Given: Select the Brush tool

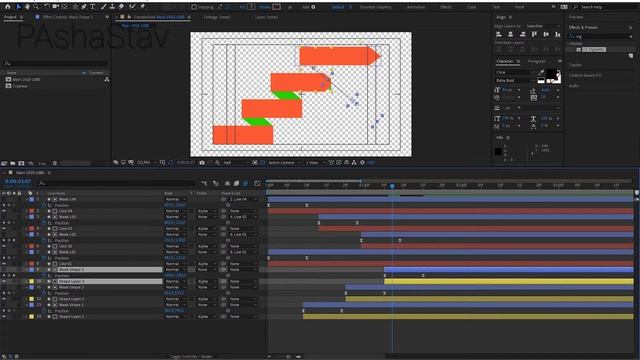Looking at the screenshot, I should [104, 7].
